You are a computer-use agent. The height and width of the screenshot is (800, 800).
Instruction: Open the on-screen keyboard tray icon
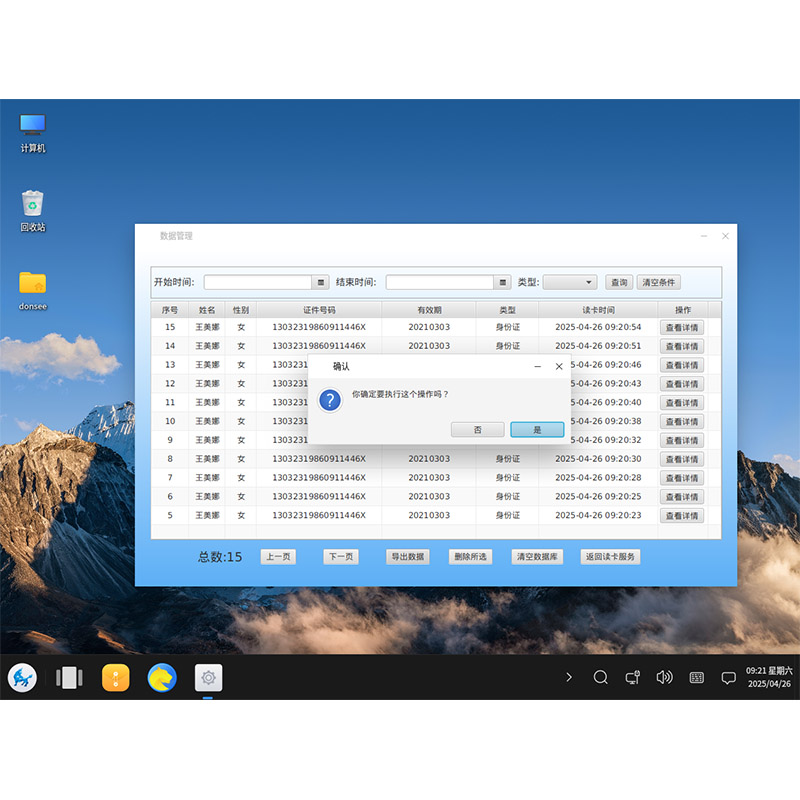pyautogui.click(x=696, y=678)
